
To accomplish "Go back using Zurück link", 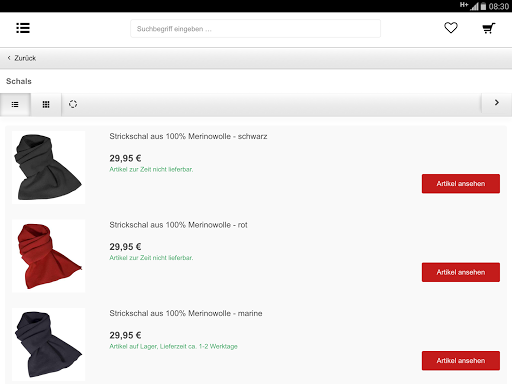I will point(25,58).
